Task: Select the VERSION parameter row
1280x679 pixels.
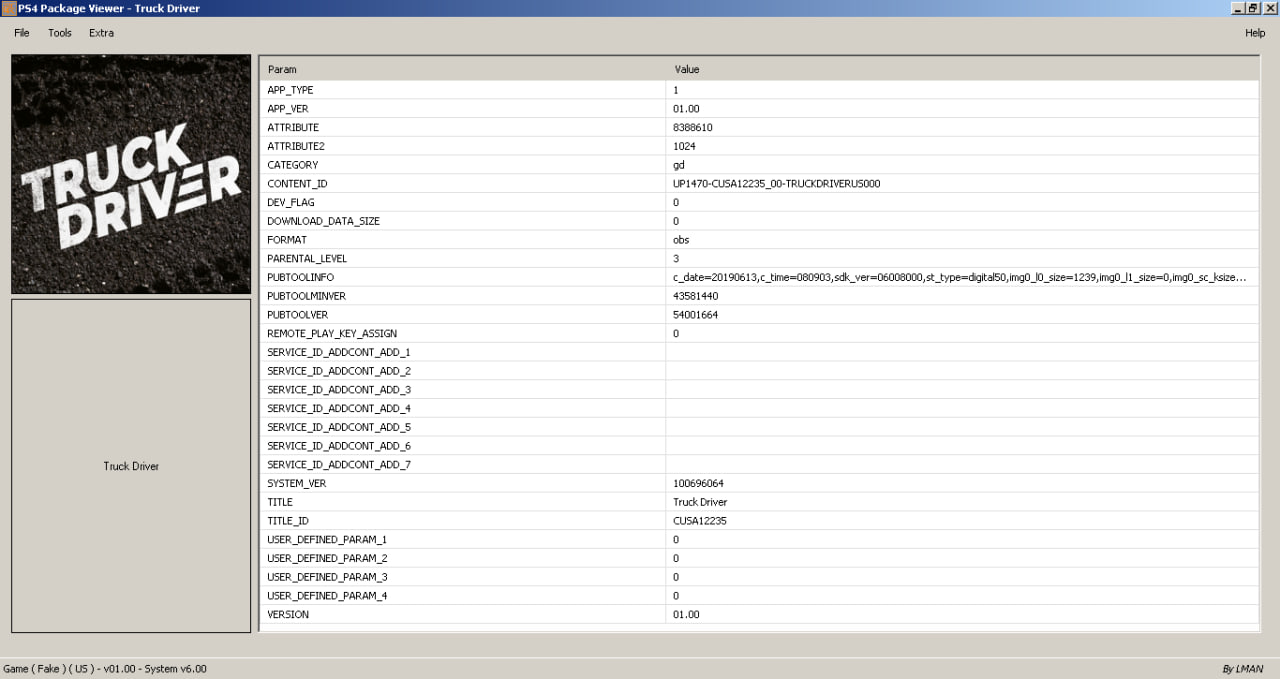Action: pos(760,615)
